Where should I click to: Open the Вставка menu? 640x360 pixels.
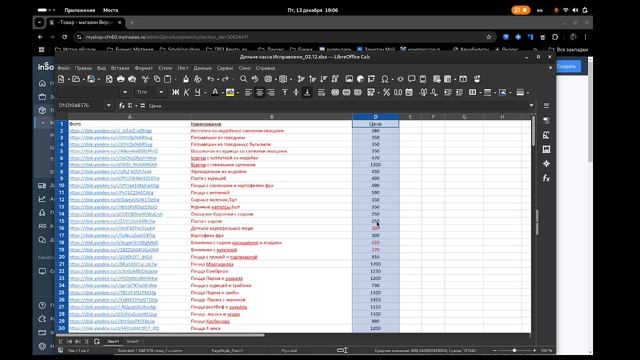tap(120, 68)
